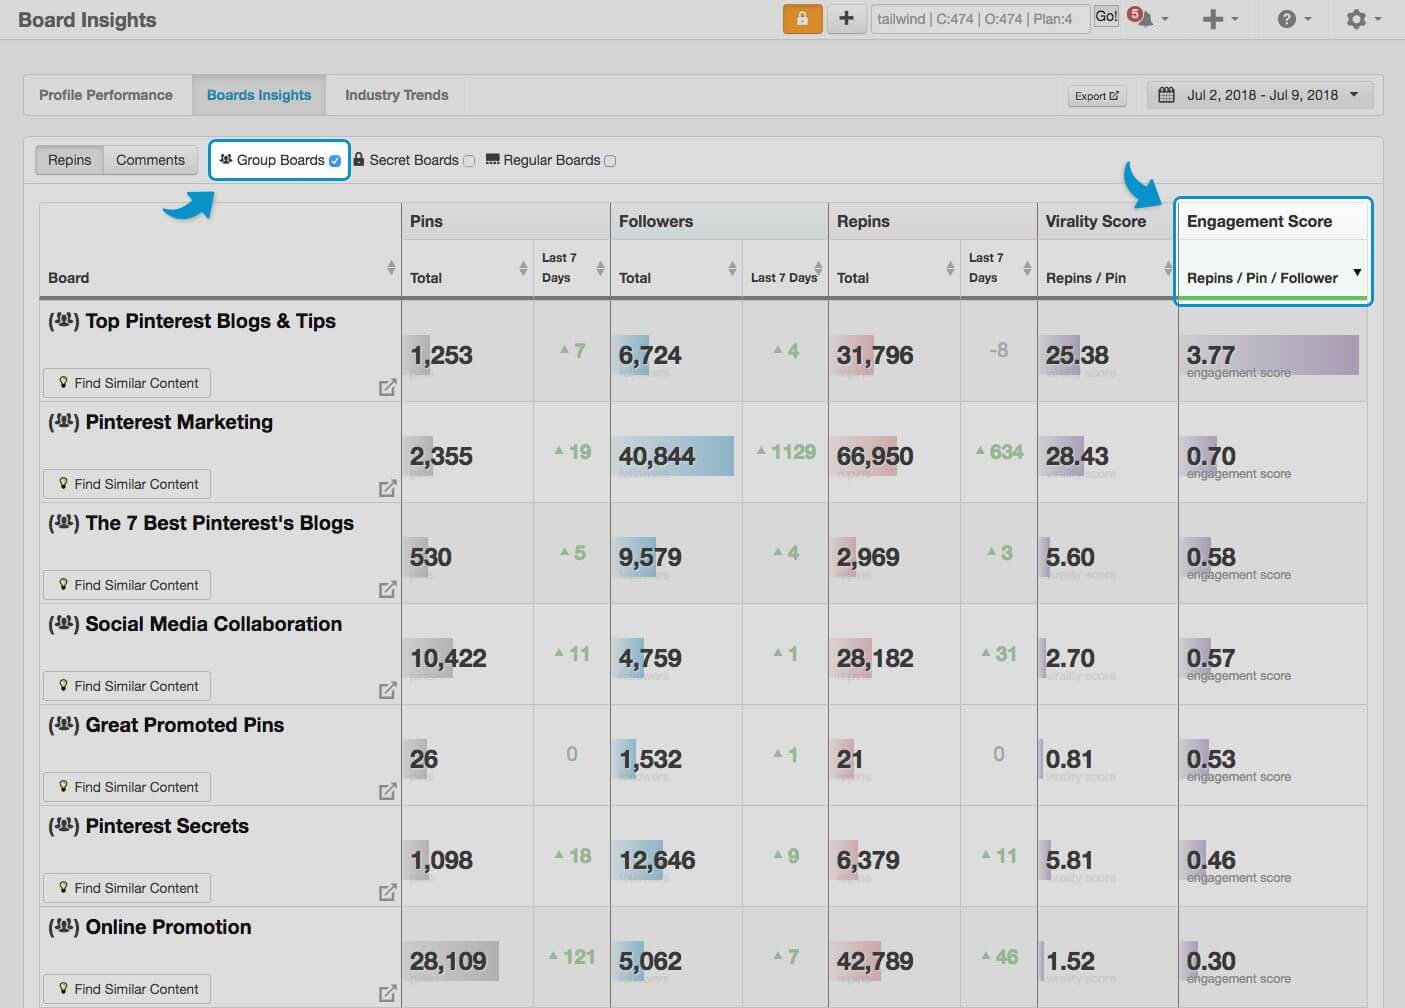This screenshot has height=1008, width=1405.
Task: Open the Profile Performance tab
Action: 106,95
